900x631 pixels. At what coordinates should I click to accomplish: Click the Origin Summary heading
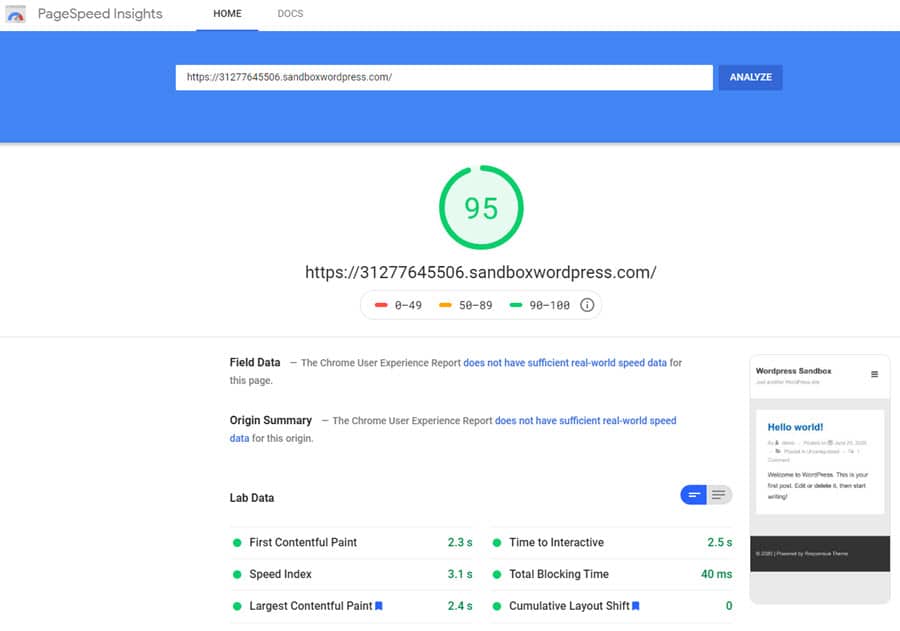(271, 420)
